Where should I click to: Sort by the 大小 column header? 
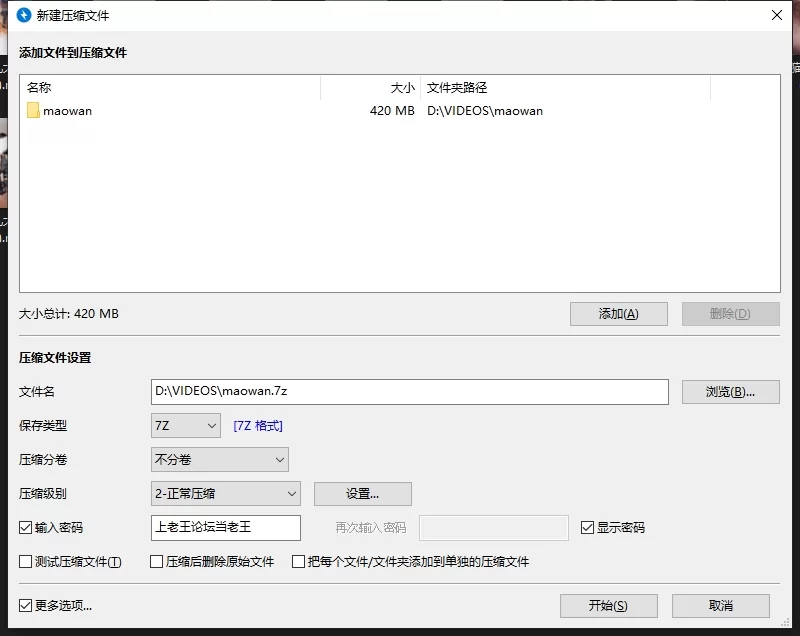[370, 88]
